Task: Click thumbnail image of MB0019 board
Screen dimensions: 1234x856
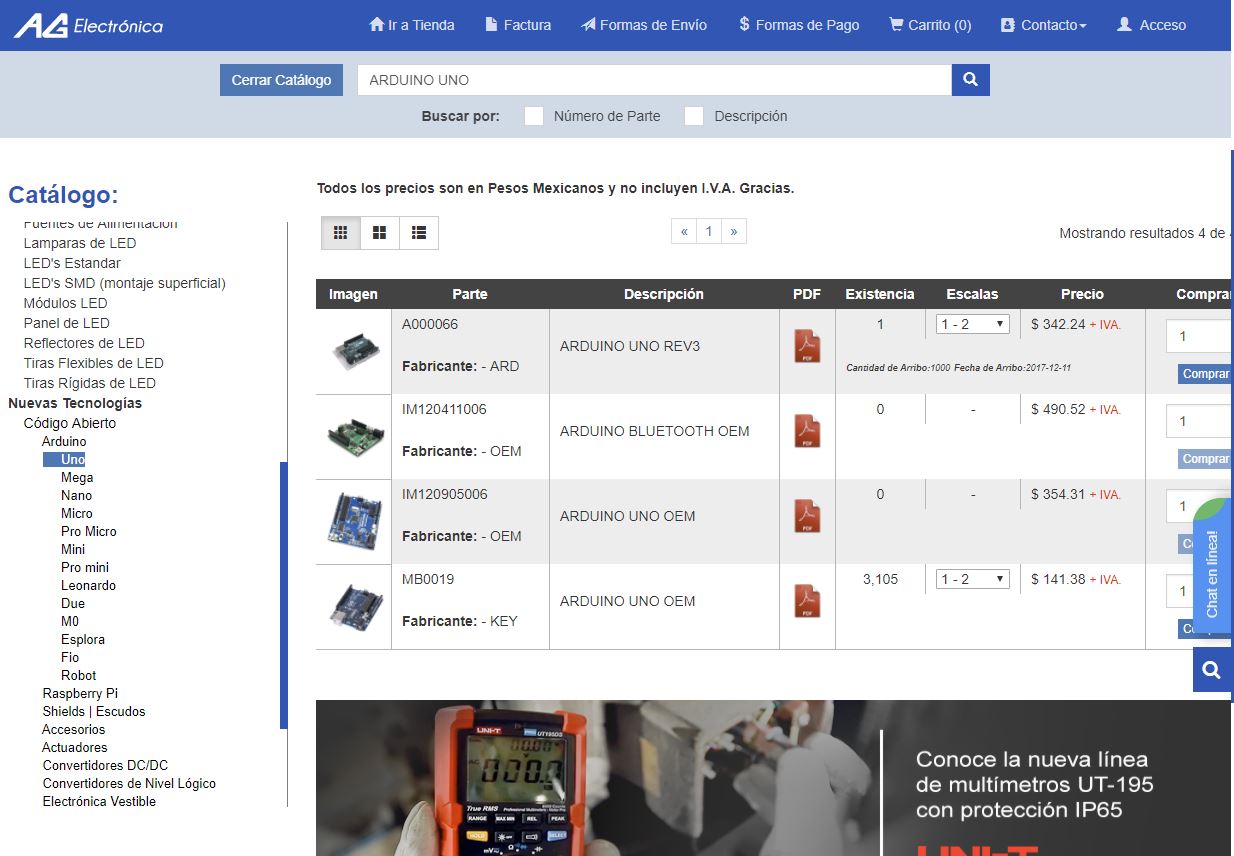Action: click(x=354, y=606)
